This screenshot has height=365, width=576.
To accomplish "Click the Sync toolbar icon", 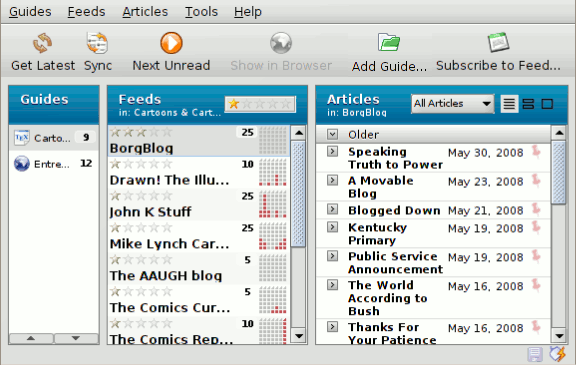I will click(x=97, y=43).
